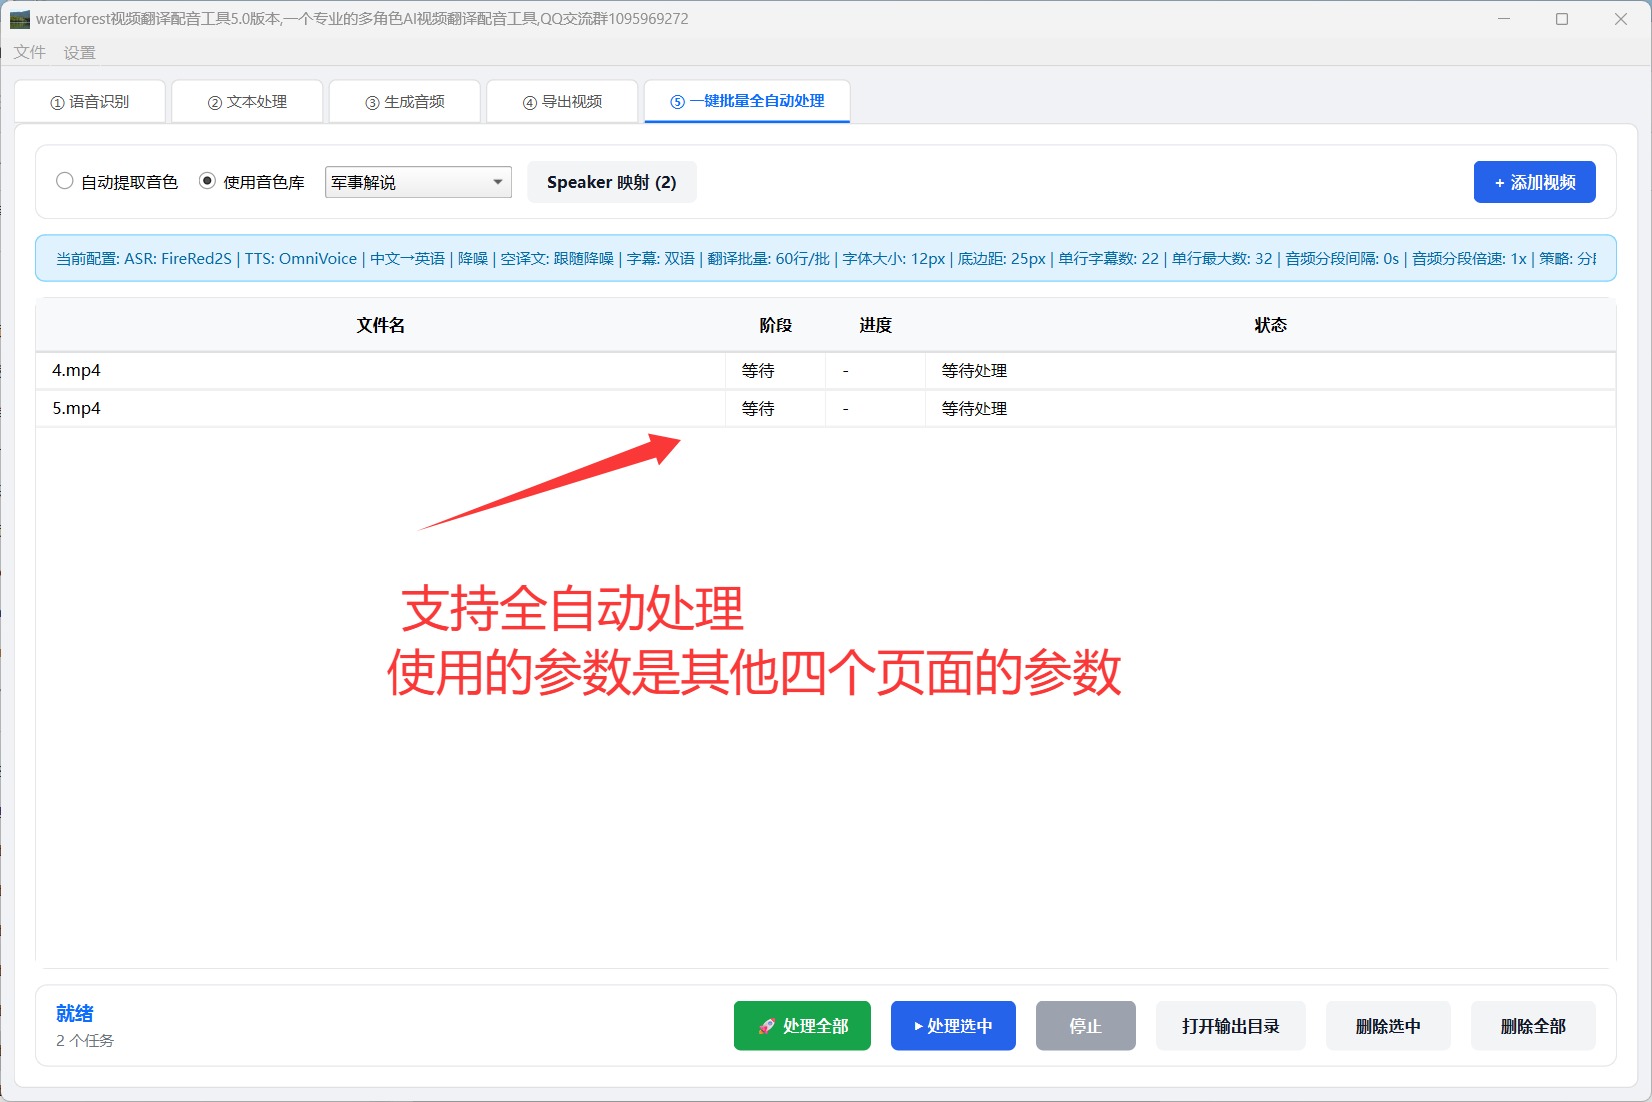This screenshot has width=1652, height=1102.
Task: Click the + 添加视频 button
Action: pyautogui.click(x=1534, y=182)
